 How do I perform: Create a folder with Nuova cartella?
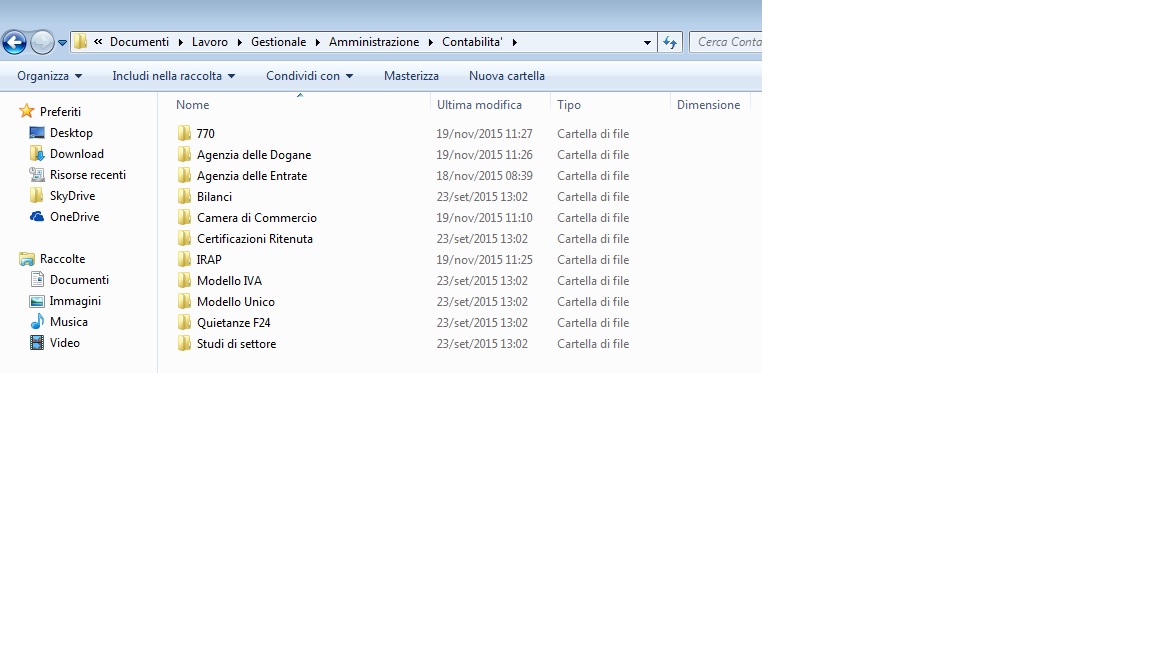(x=506, y=76)
